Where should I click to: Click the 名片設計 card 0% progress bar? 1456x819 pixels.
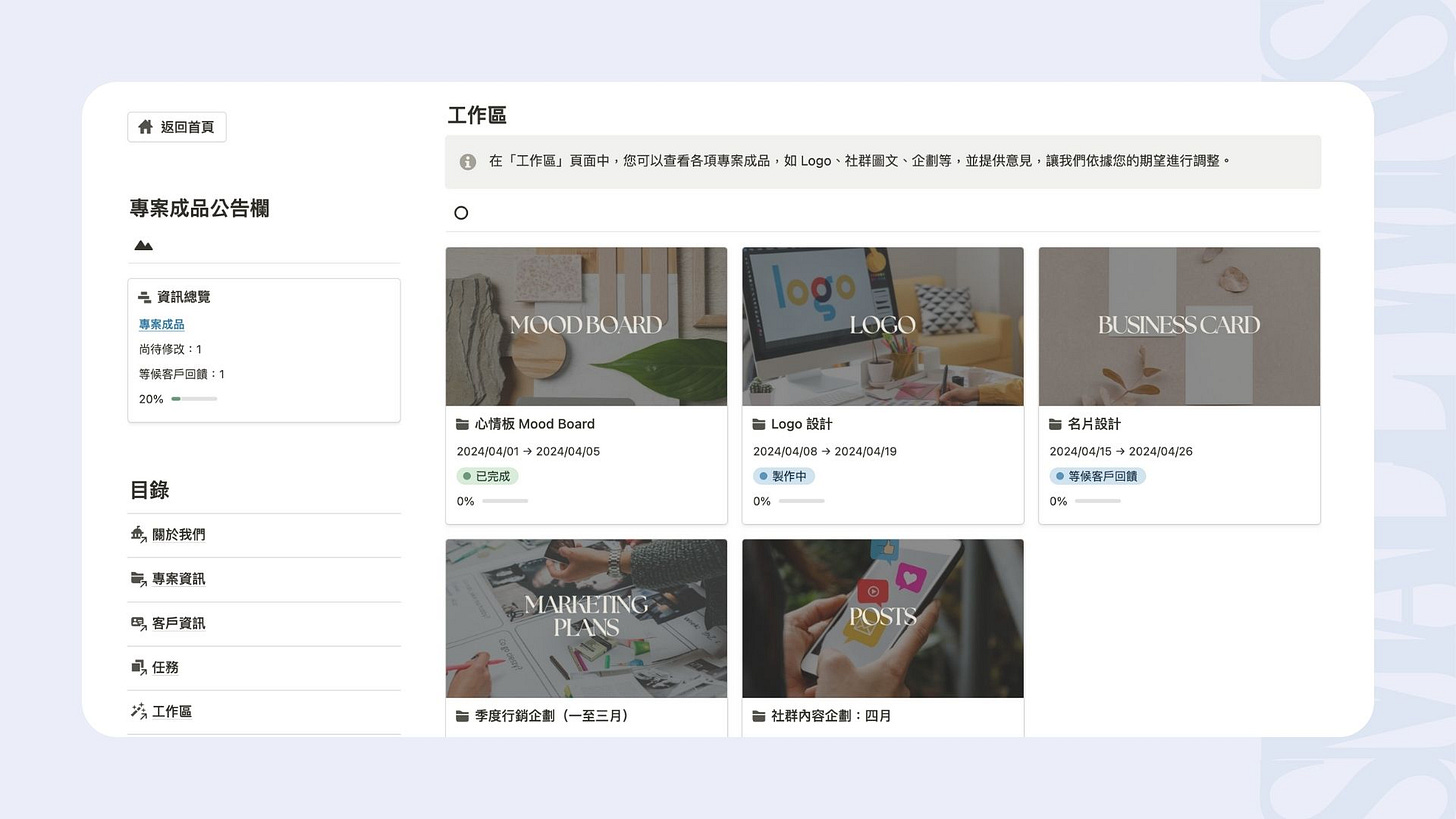point(1098,501)
